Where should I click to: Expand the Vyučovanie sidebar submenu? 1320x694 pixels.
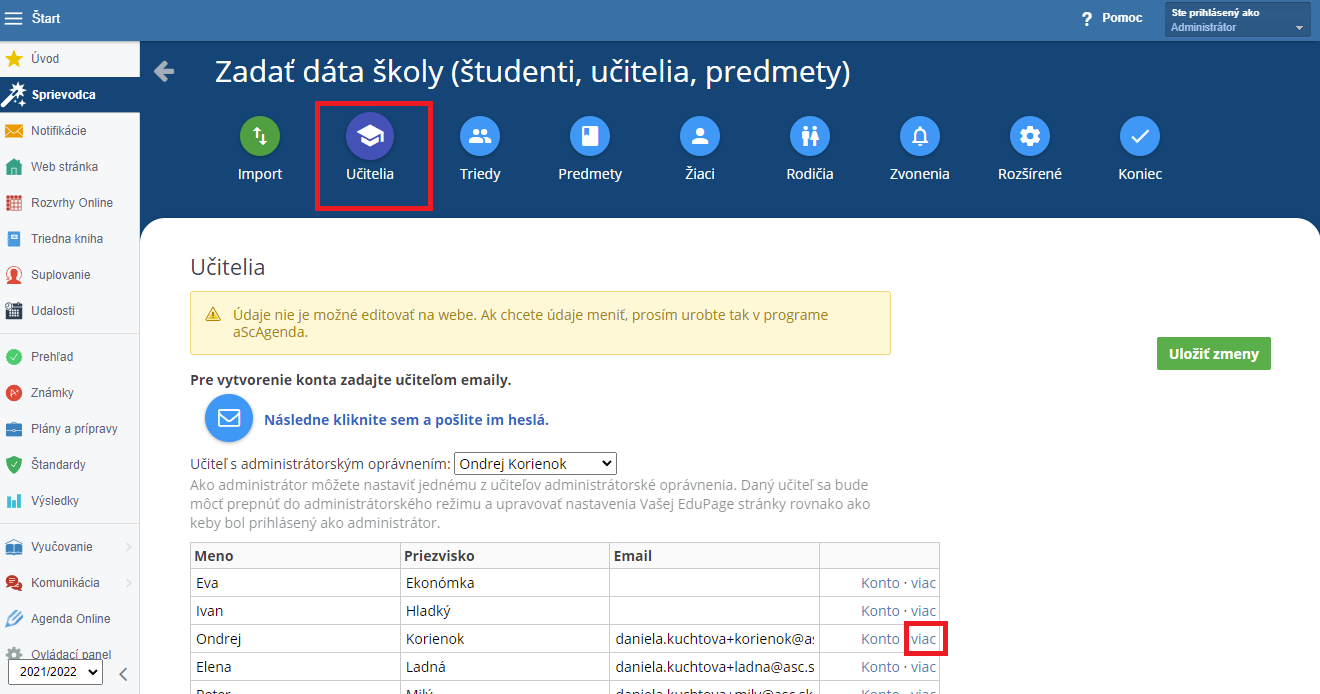129,547
